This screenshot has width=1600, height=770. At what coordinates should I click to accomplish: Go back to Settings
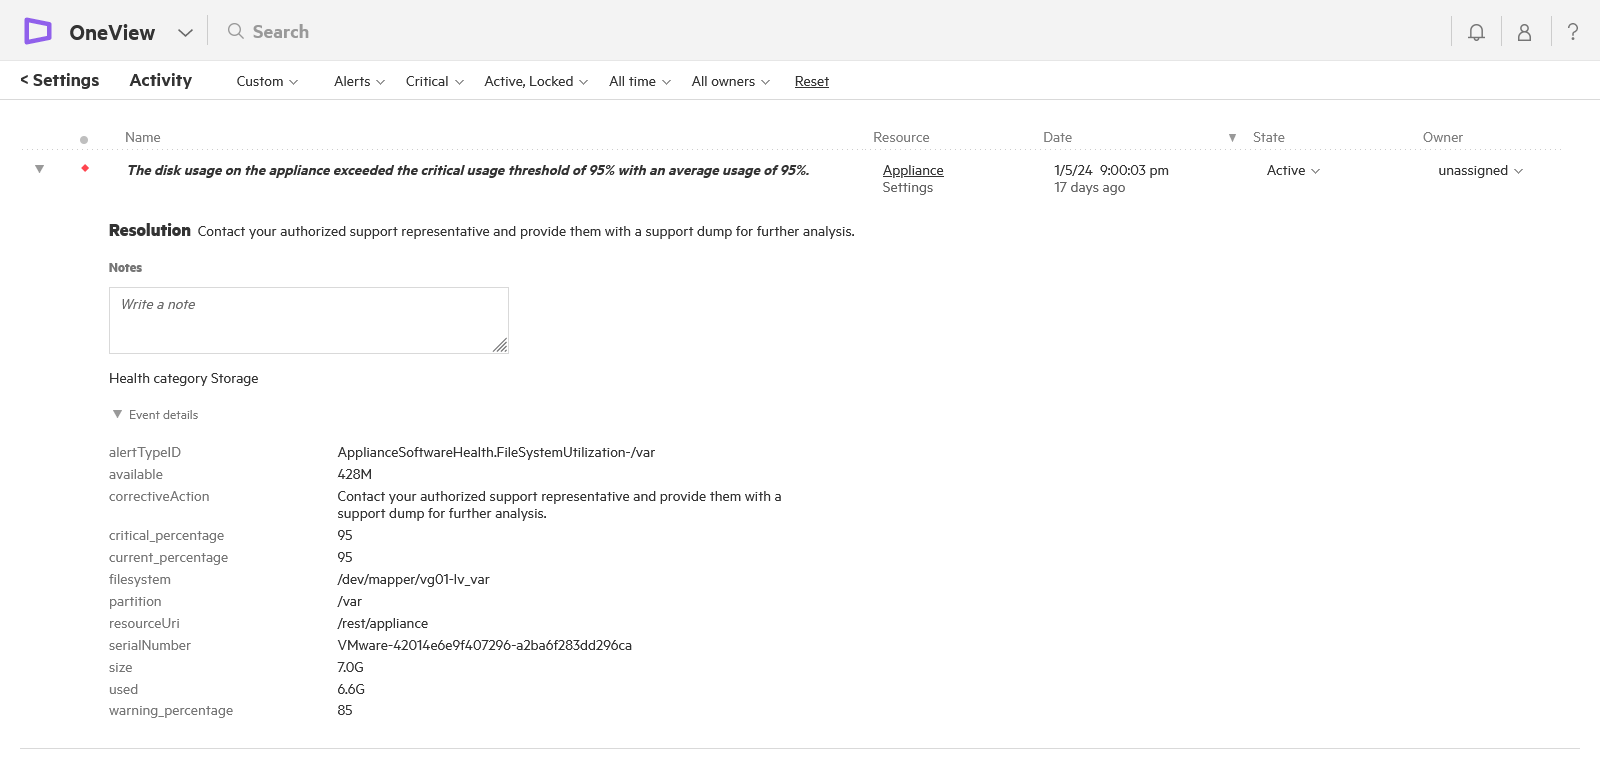click(x=60, y=80)
